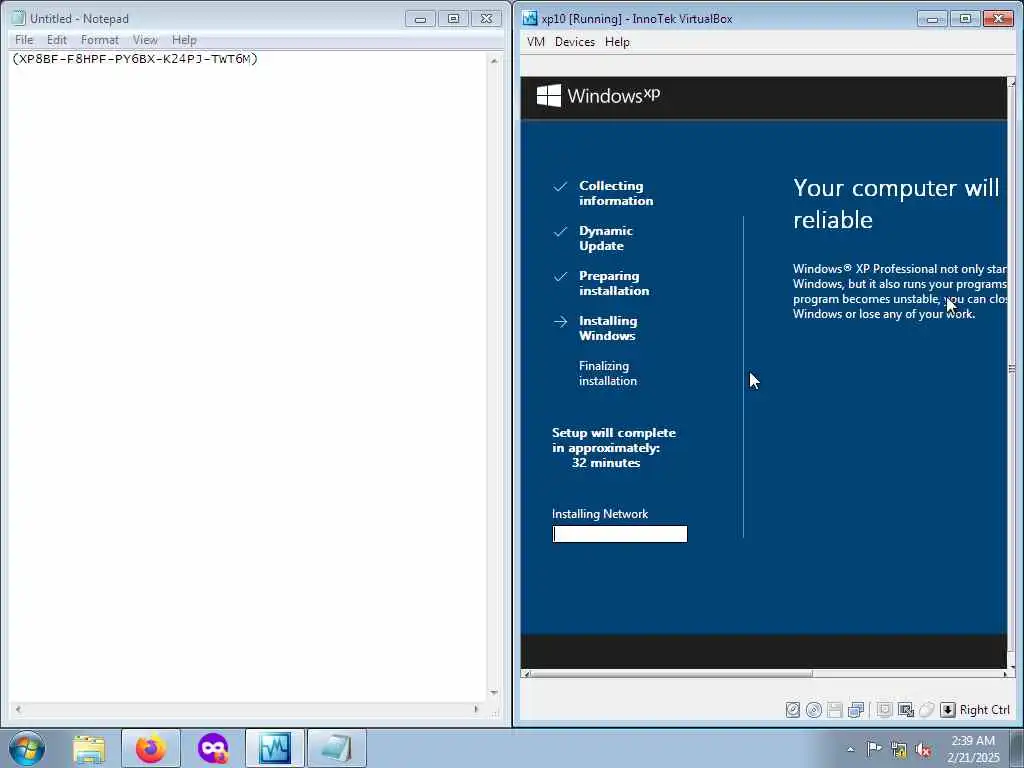Image resolution: width=1024 pixels, height=768 pixels.
Task: Maximize the Notepad window
Action: tap(453, 19)
